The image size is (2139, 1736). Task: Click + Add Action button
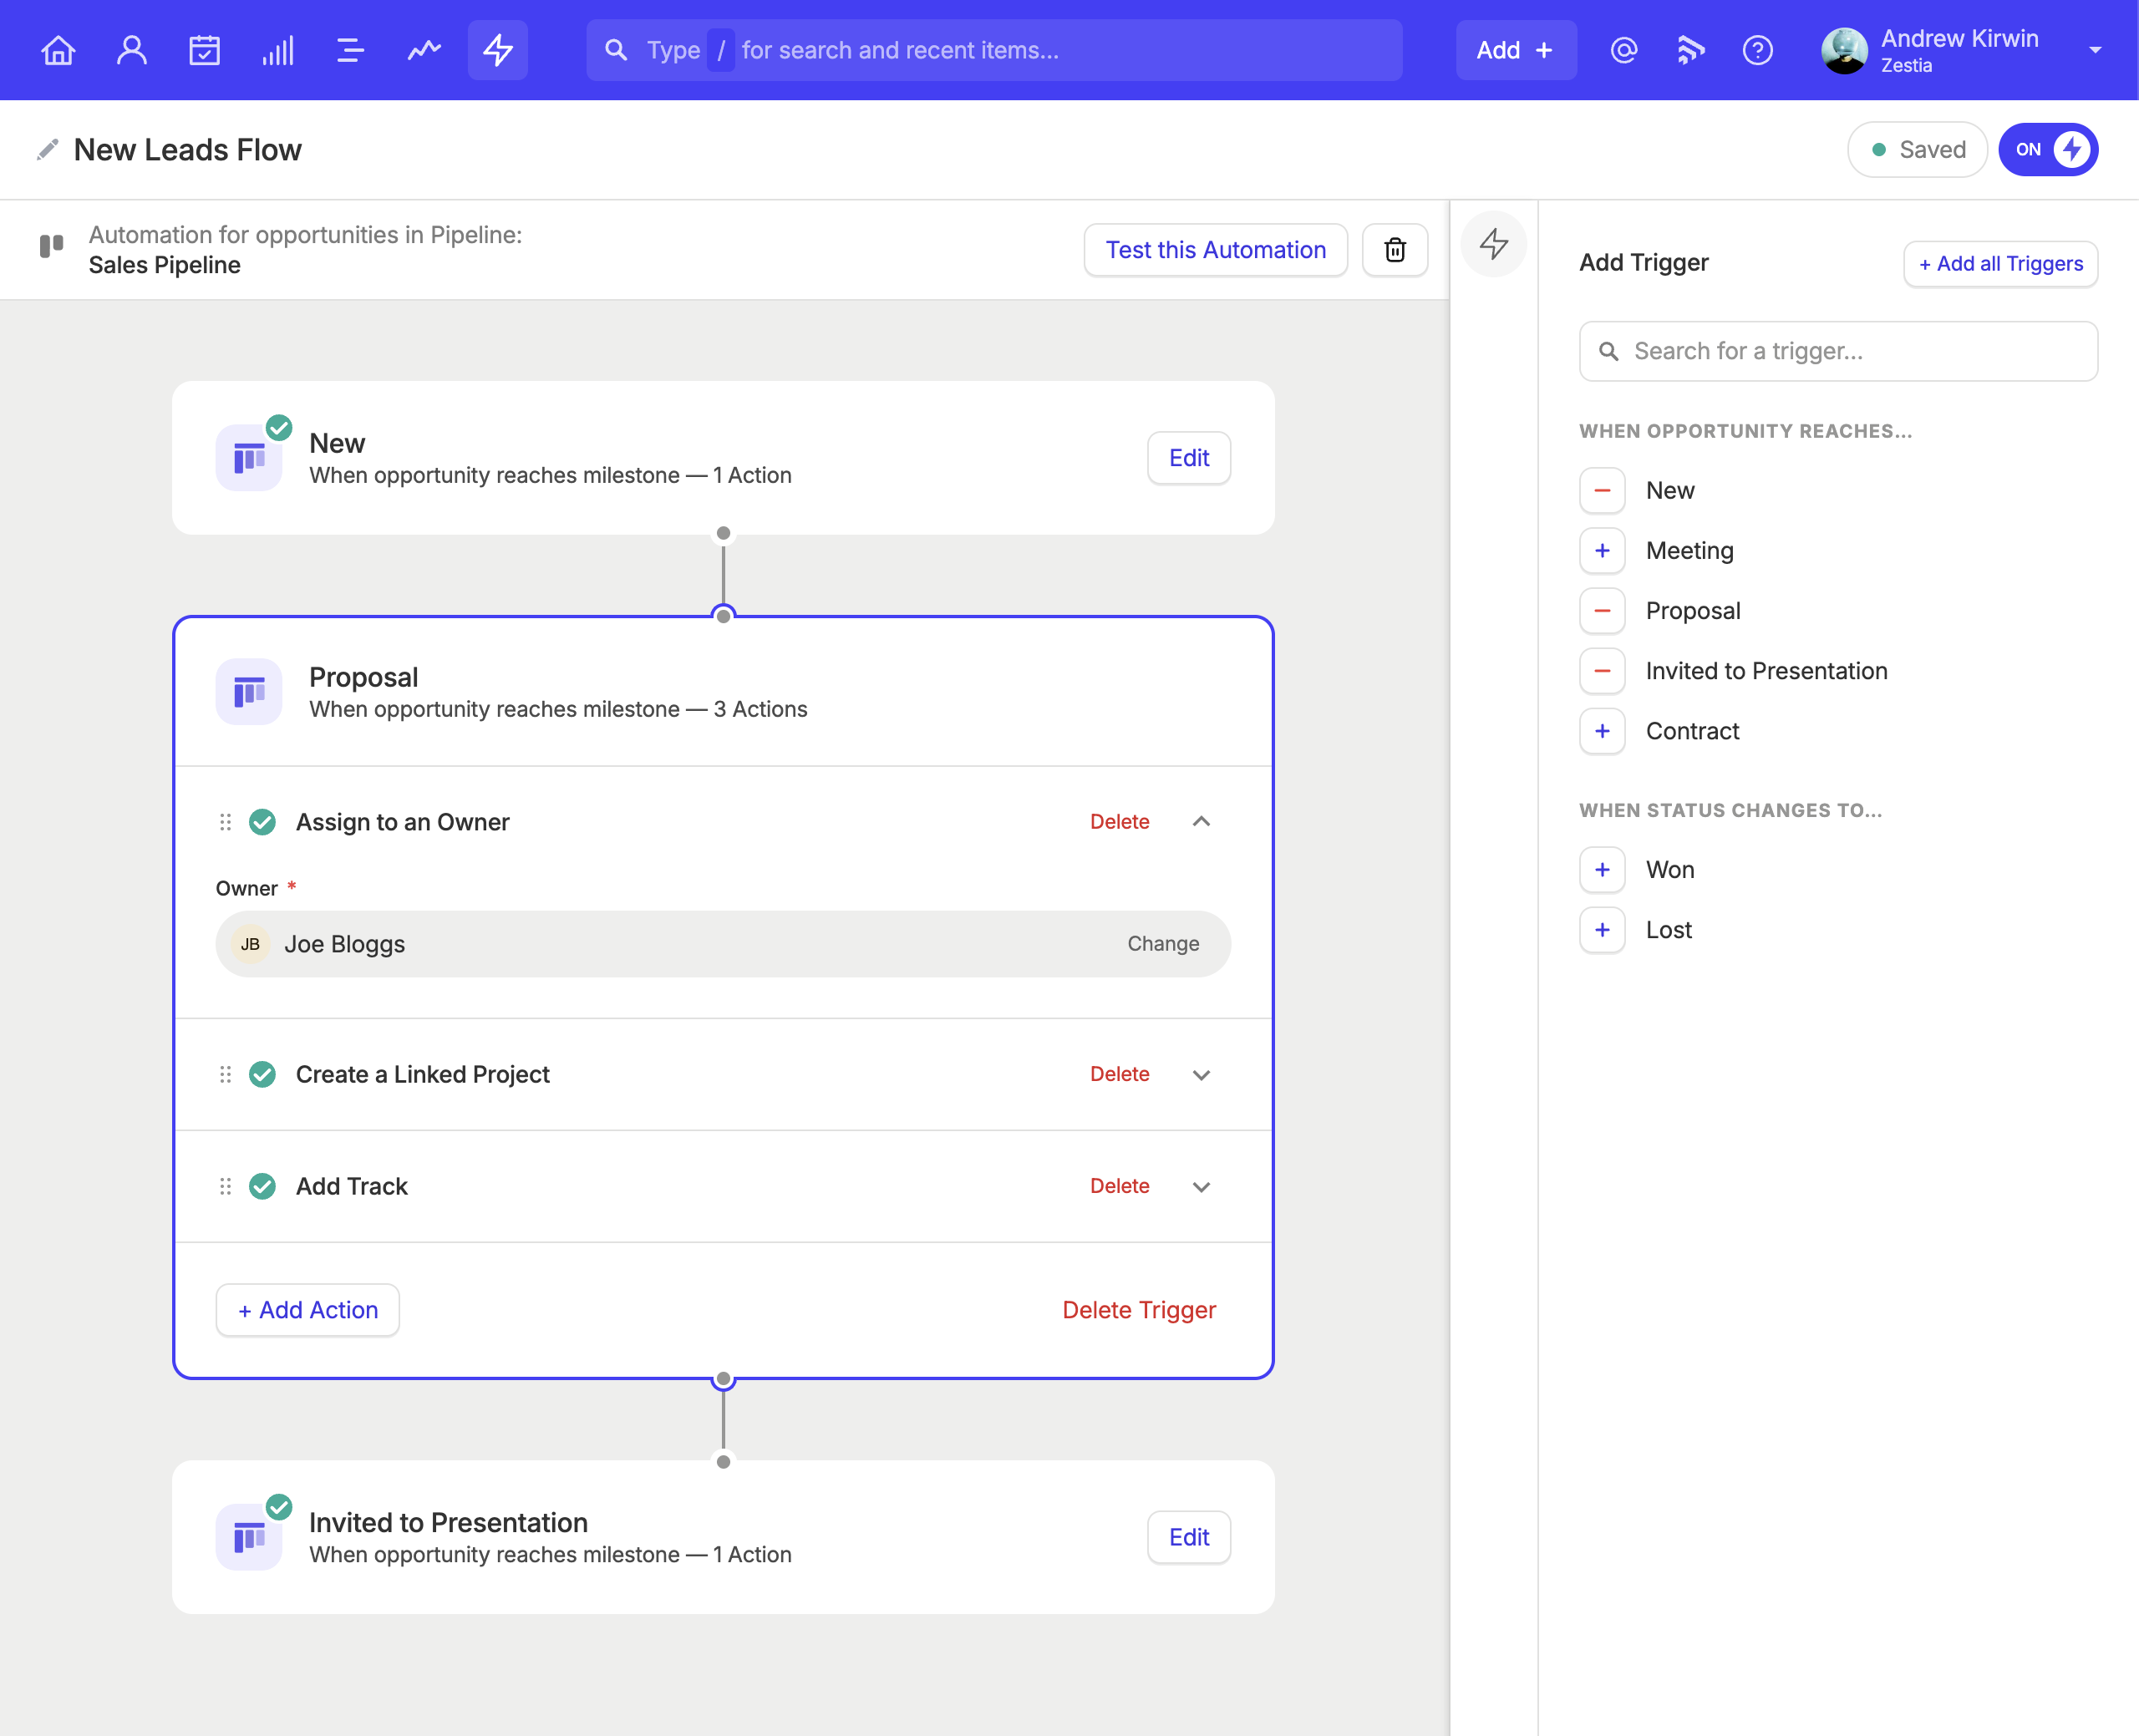308,1310
